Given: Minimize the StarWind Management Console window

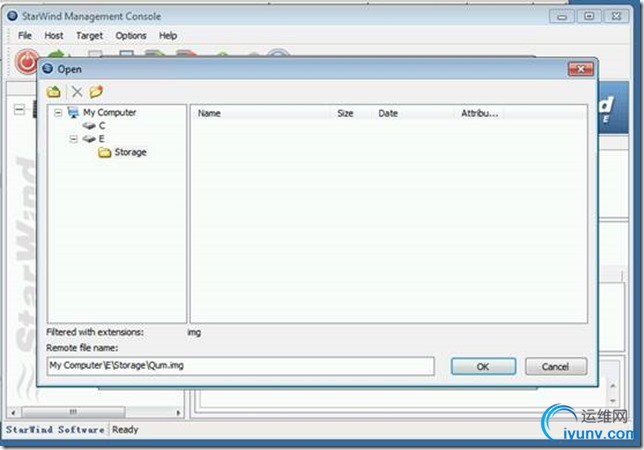Looking at the screenshot, I should pos(562,16).
